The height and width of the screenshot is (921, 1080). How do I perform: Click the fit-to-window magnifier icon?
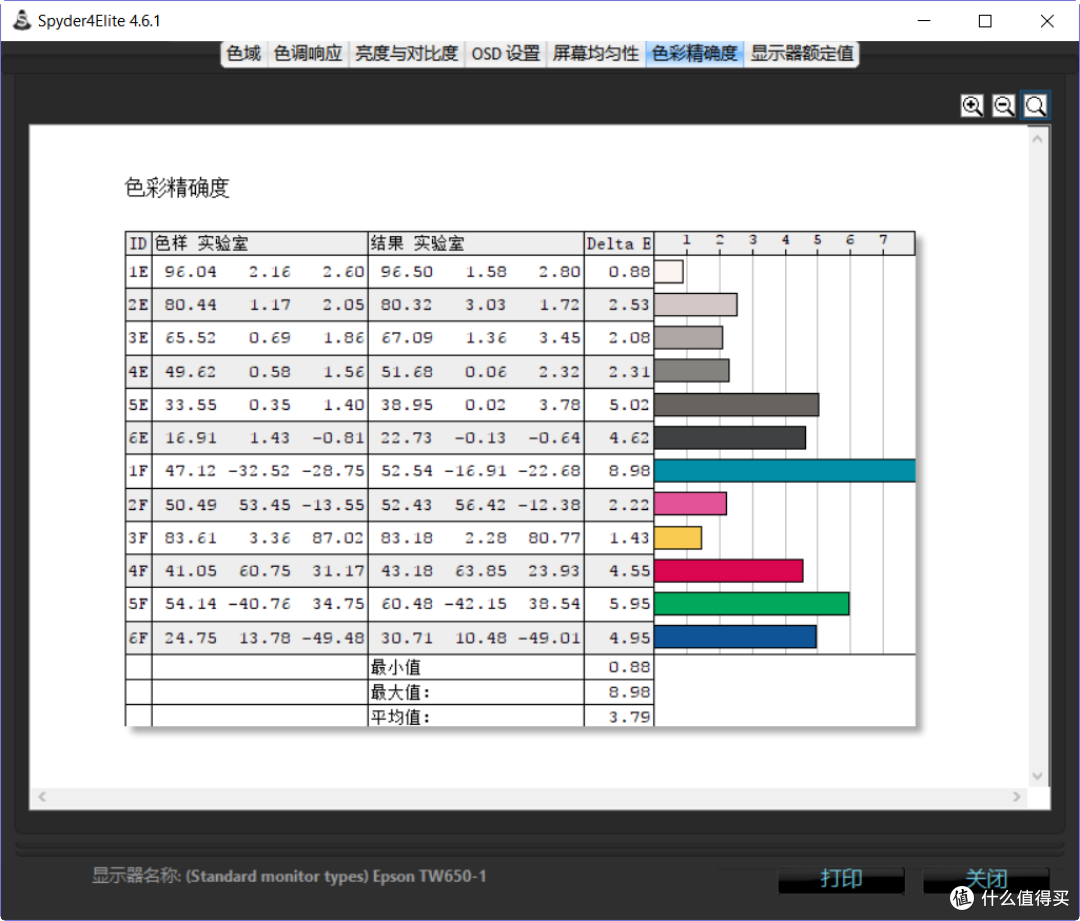pyautogui.click(x=1035, y=106)
